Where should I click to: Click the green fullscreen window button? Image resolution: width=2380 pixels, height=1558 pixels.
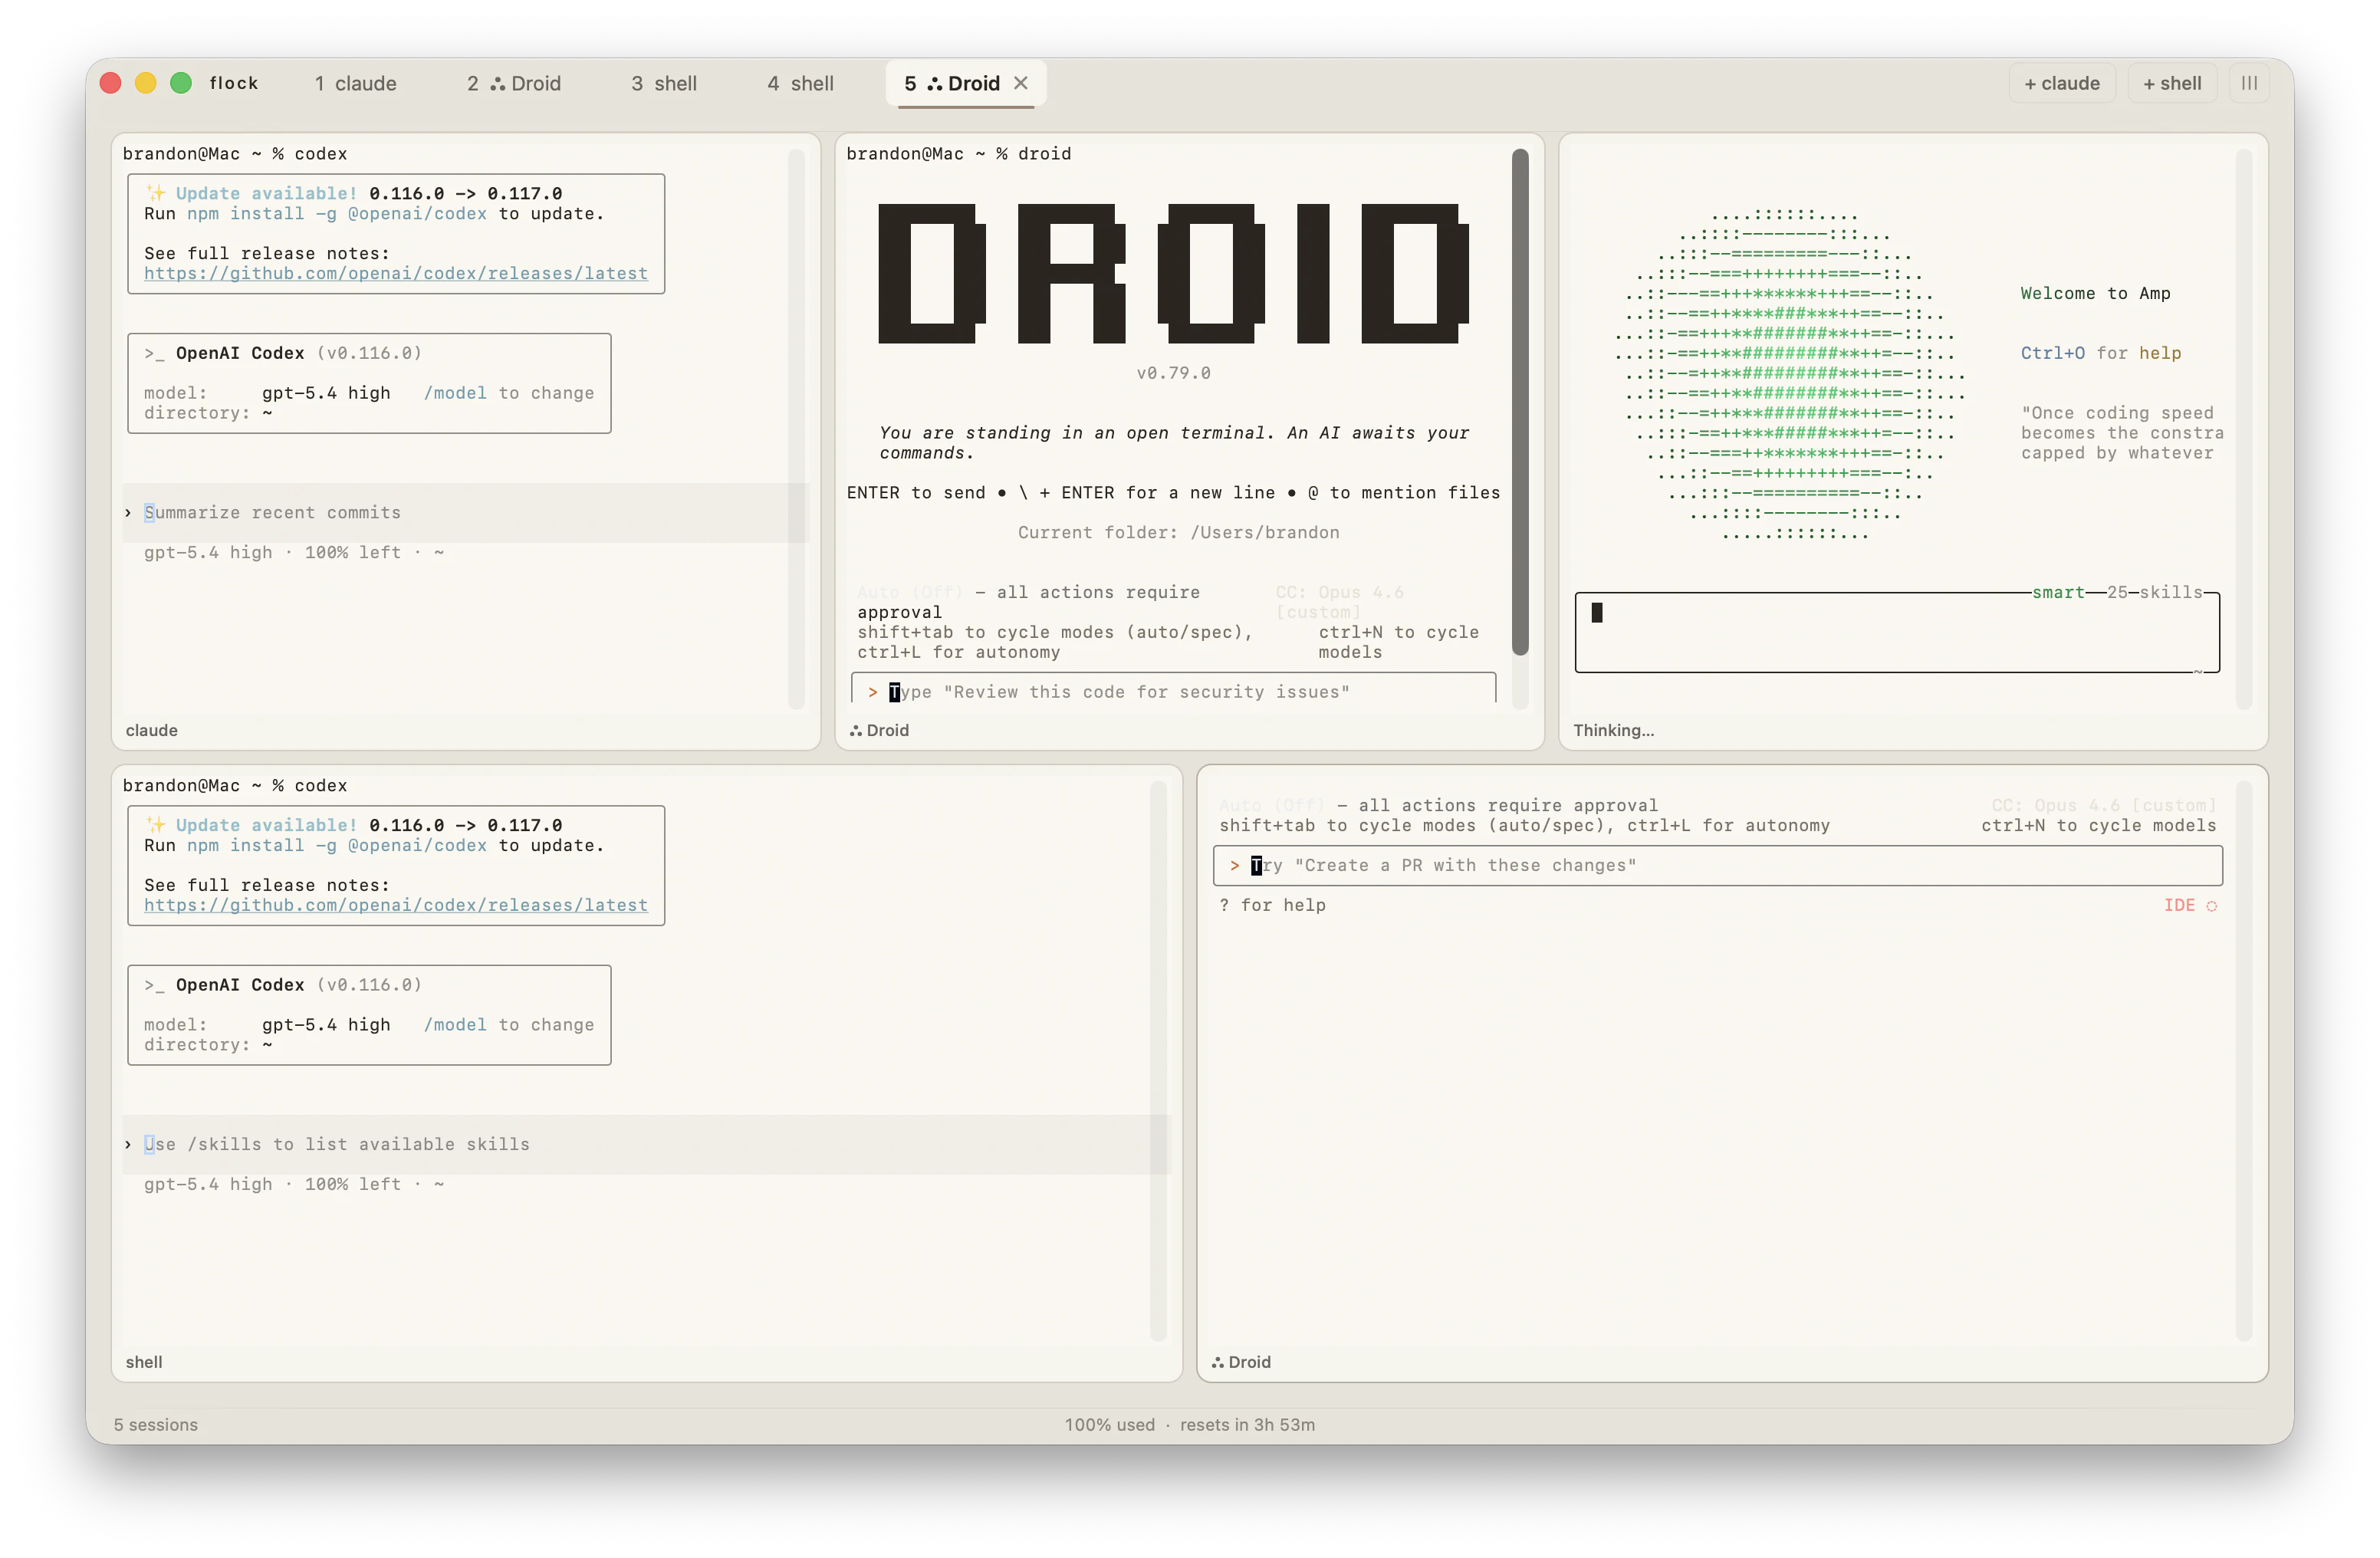(x=181, y=83)
